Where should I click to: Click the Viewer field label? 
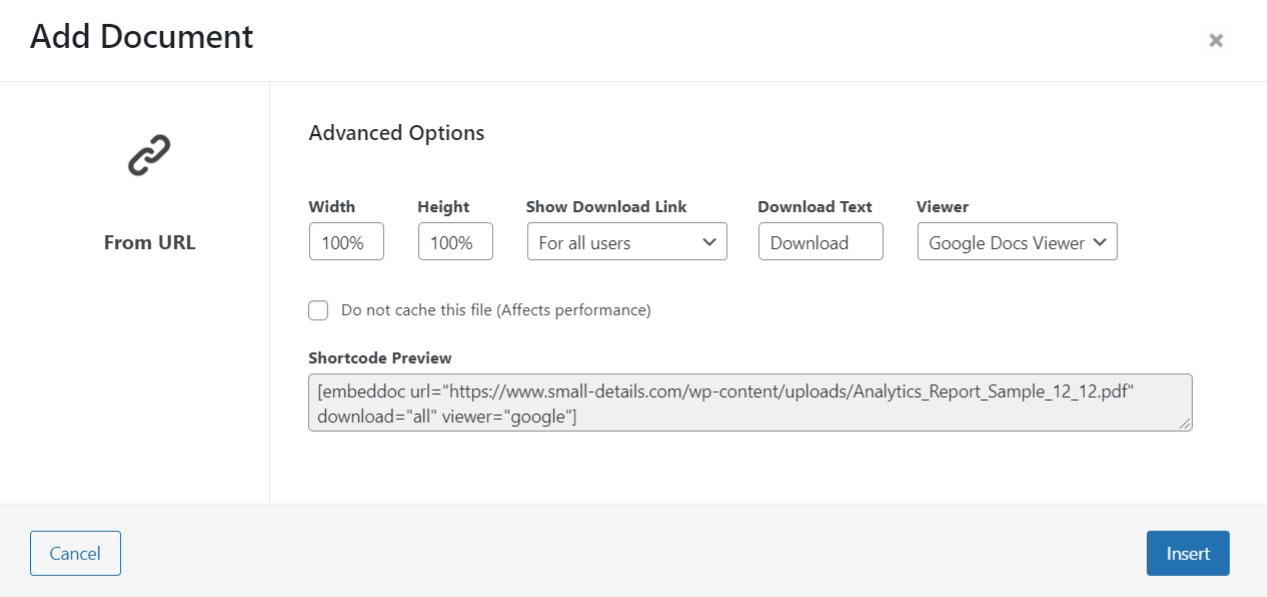coord(942,207)
